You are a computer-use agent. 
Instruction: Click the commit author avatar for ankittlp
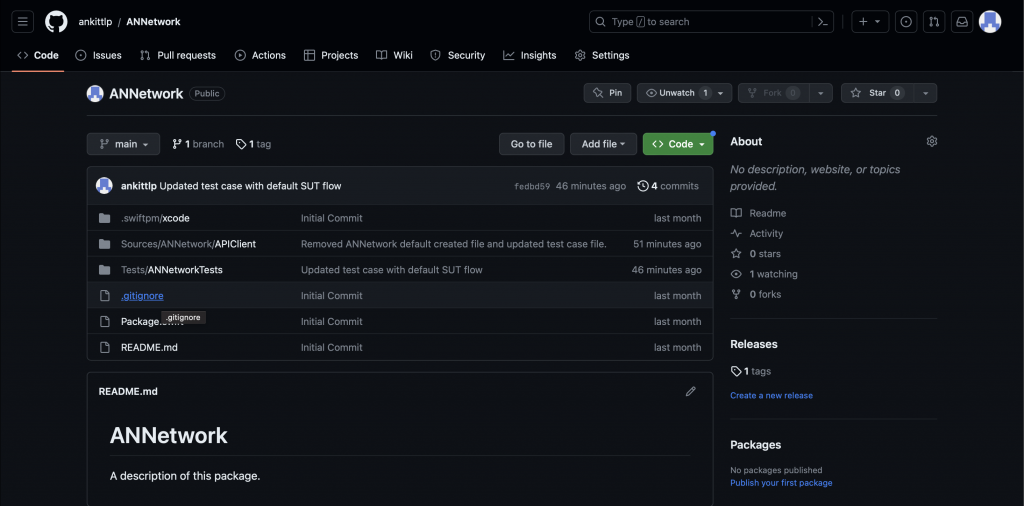(x=104, y=185)
